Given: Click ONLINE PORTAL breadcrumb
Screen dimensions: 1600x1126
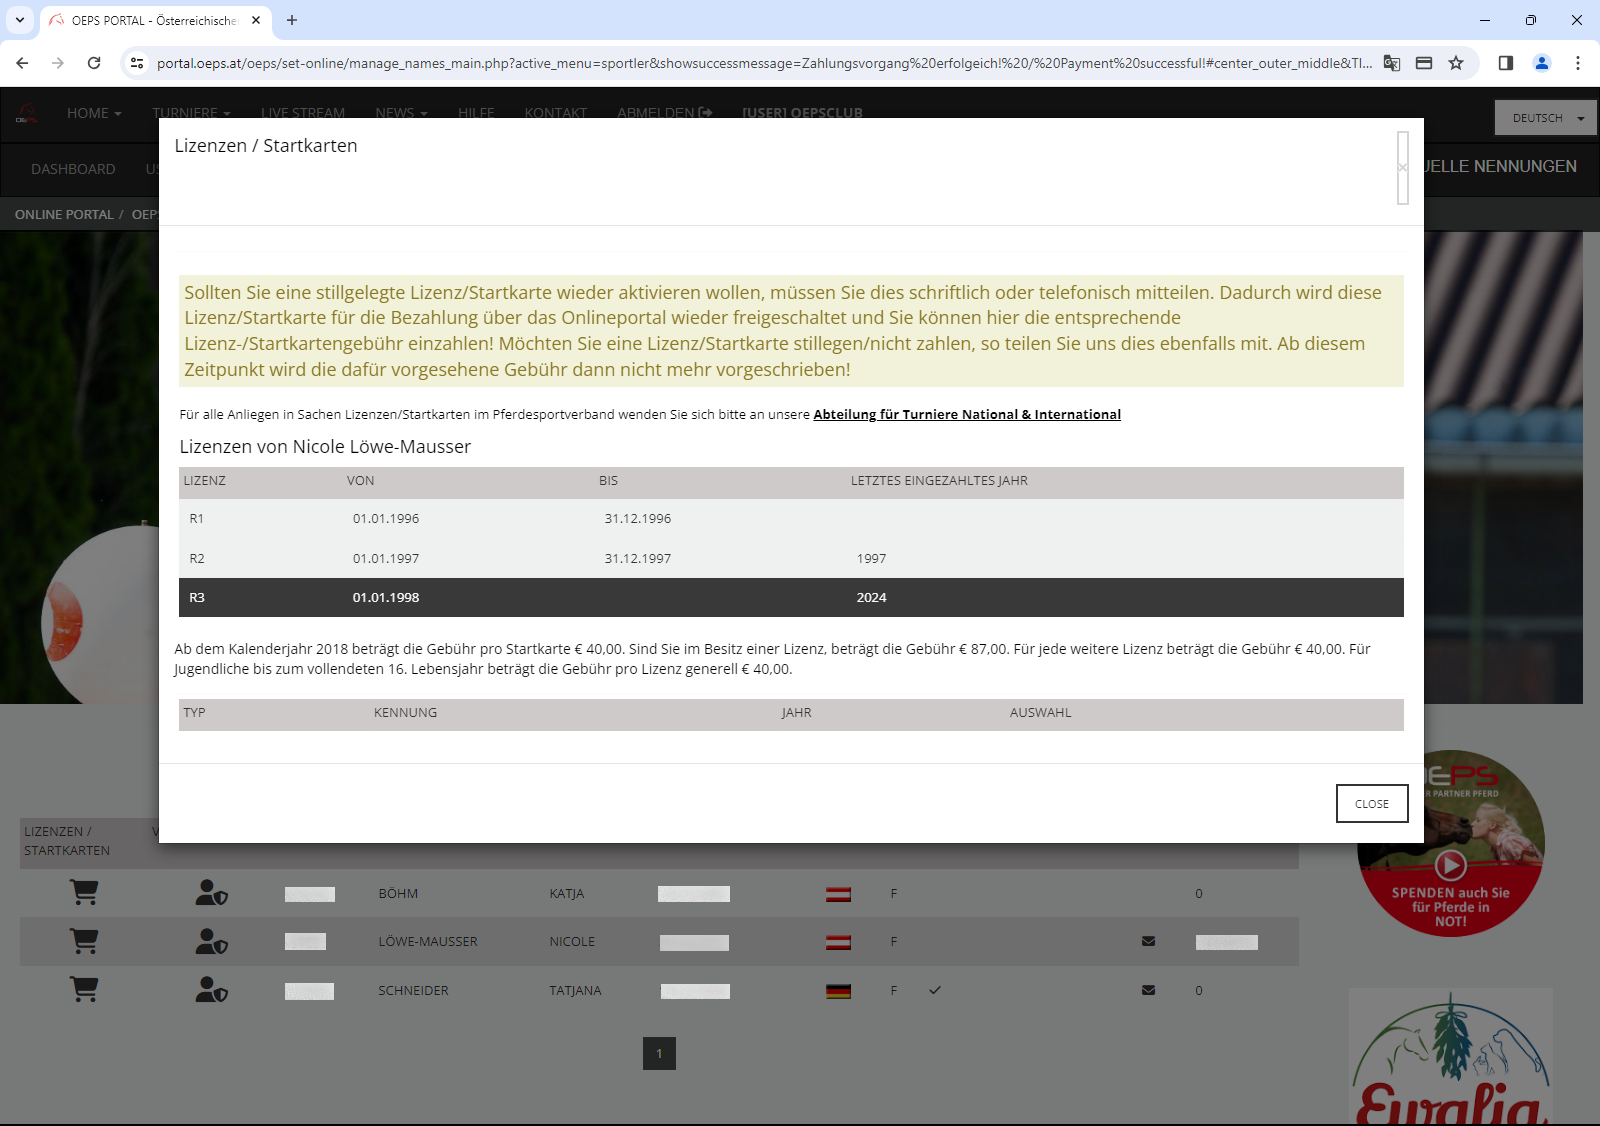Looking at the screenshot, I should coord(64,214).
